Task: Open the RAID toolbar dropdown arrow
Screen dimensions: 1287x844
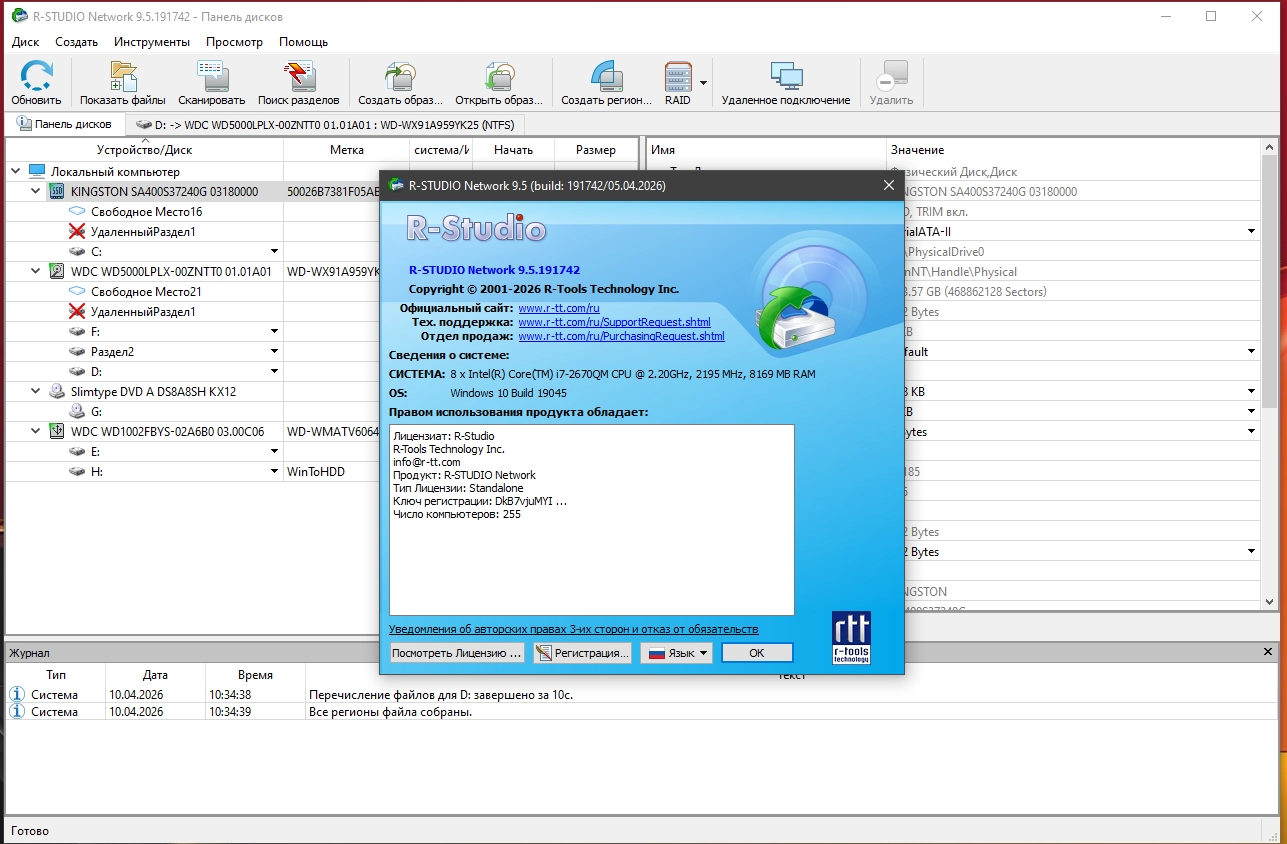Action: point(704,83)
